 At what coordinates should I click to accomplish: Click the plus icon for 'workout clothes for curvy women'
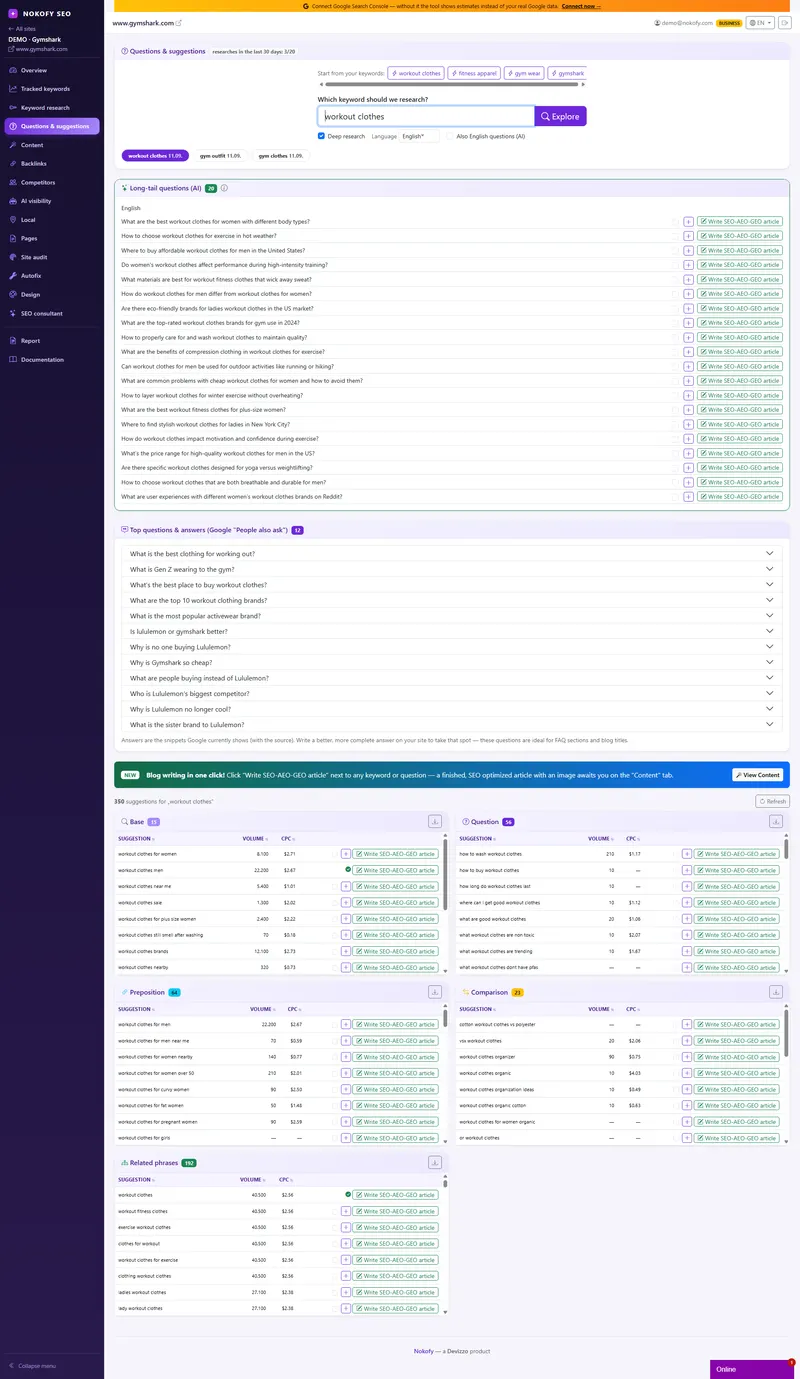(x=346, y=1089)
